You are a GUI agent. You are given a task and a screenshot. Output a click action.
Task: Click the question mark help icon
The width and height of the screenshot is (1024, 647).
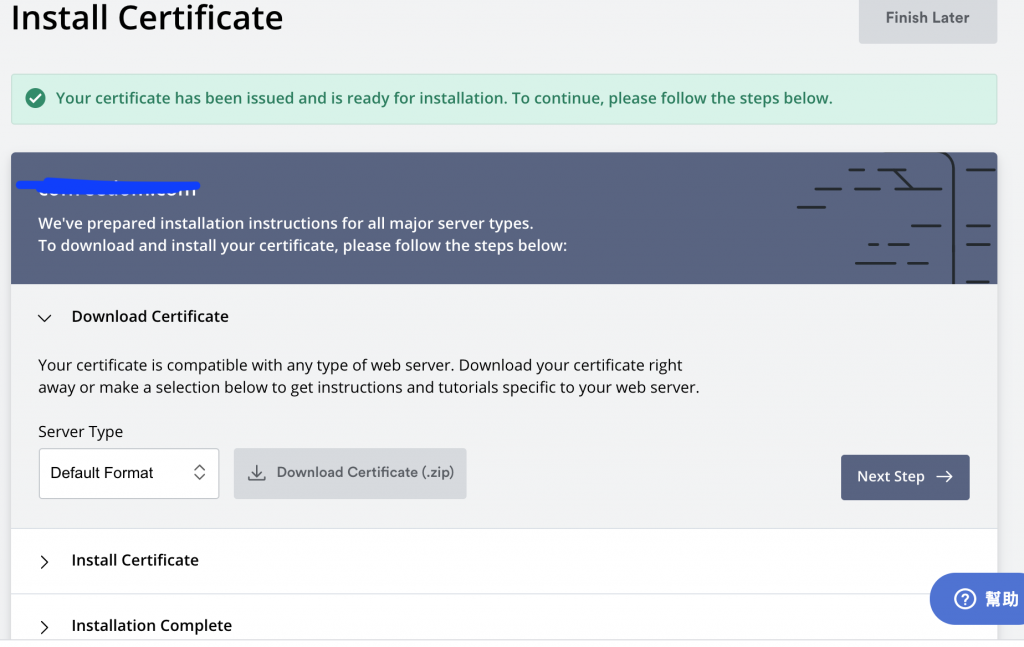[x=965, y=599]
